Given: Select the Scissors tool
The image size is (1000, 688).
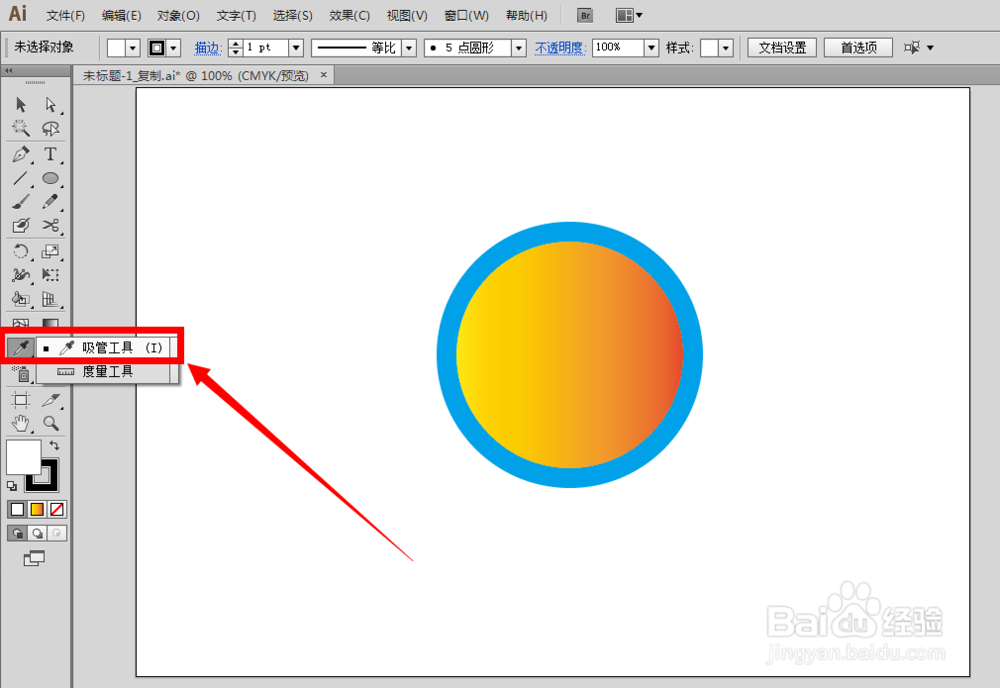Looking at the screenshot, I should point(50,226).
